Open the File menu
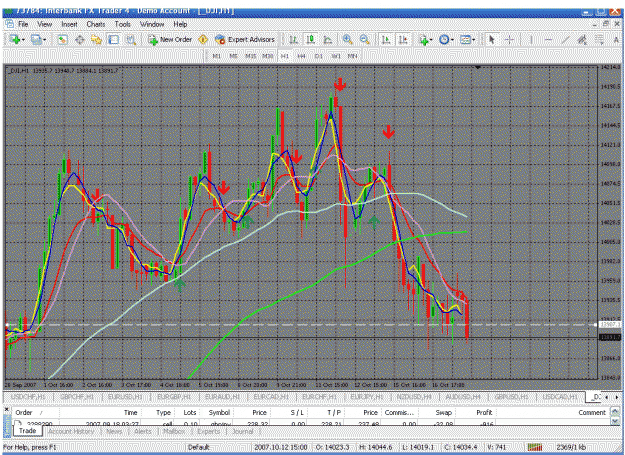 [x=24, y=24]
